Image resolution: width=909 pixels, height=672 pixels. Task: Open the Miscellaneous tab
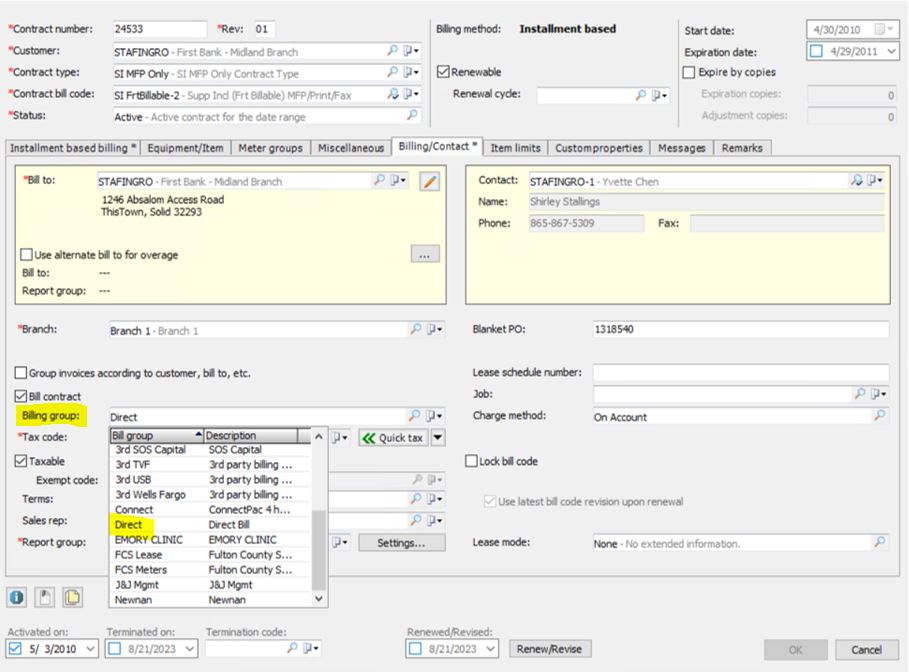pyautogui.click(x=351, y=148)
